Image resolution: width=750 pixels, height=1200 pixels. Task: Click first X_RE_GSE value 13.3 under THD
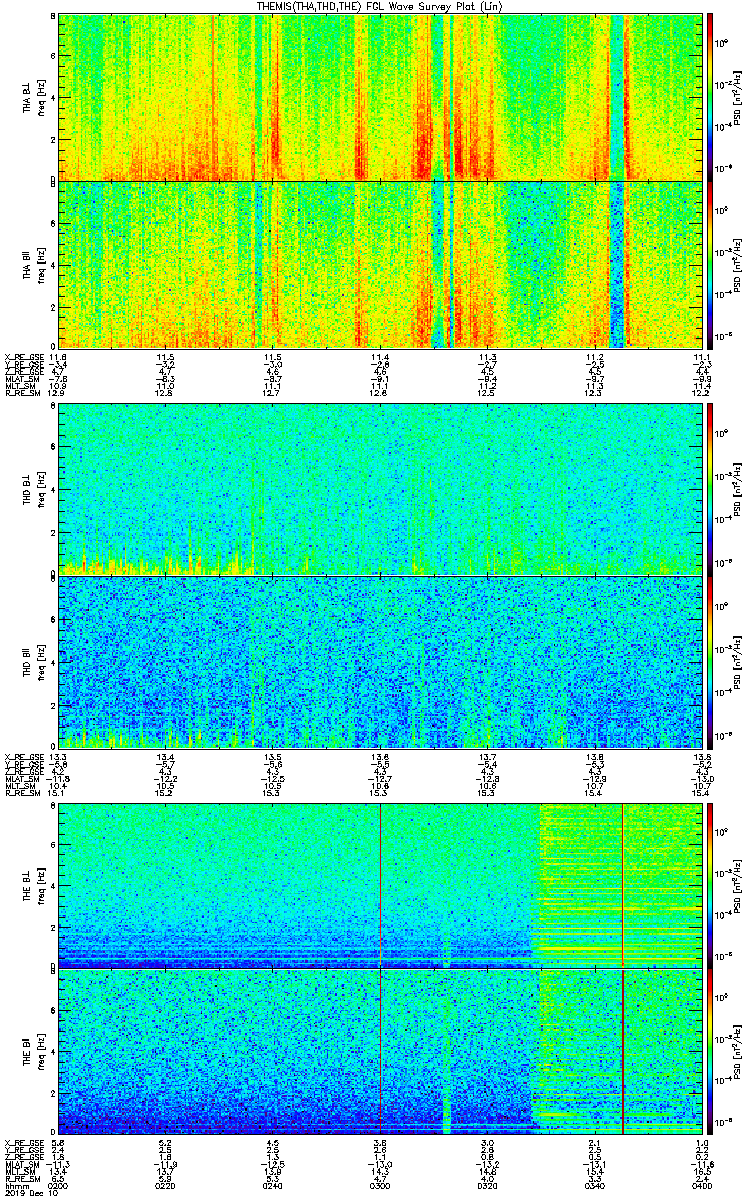pos(59,757)
